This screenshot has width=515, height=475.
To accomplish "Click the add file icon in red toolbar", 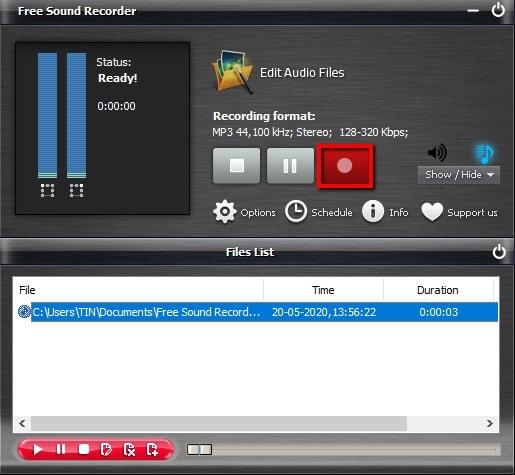I will click(152, 449).
